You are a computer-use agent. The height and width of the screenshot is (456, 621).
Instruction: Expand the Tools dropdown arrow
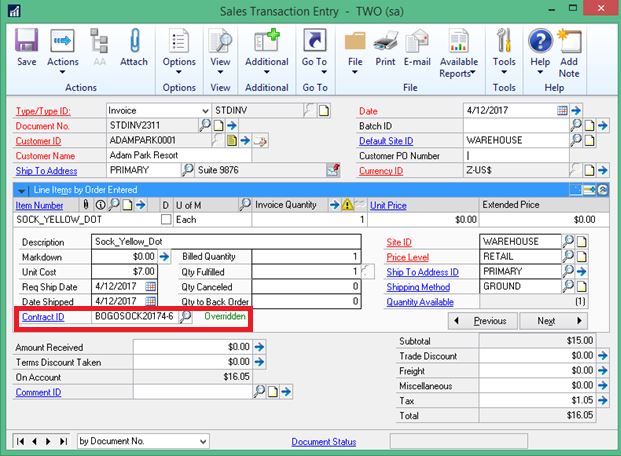tap(504, 72)
